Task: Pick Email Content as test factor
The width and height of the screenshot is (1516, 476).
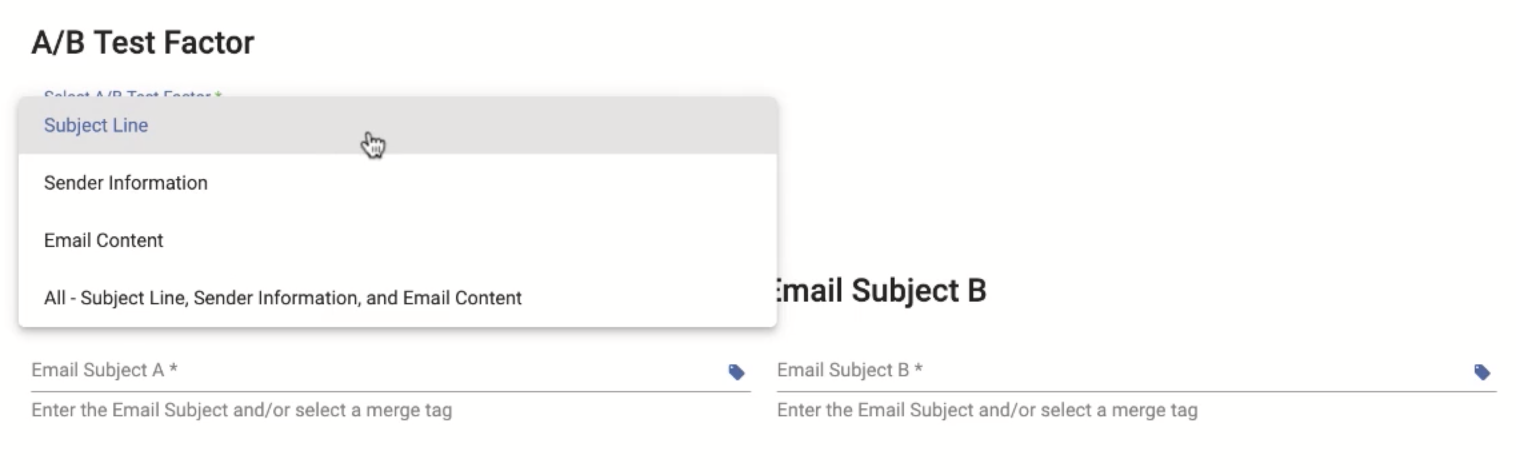Action: pyautogui.click(x=397, y=240)
